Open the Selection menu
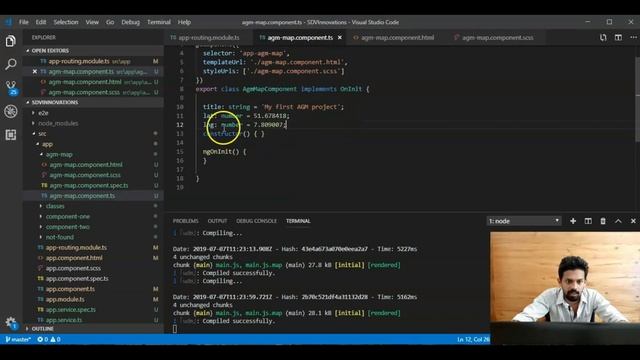The height and width of the screenshot is (360, 640). pyautogui.click(x=66, y=22)
